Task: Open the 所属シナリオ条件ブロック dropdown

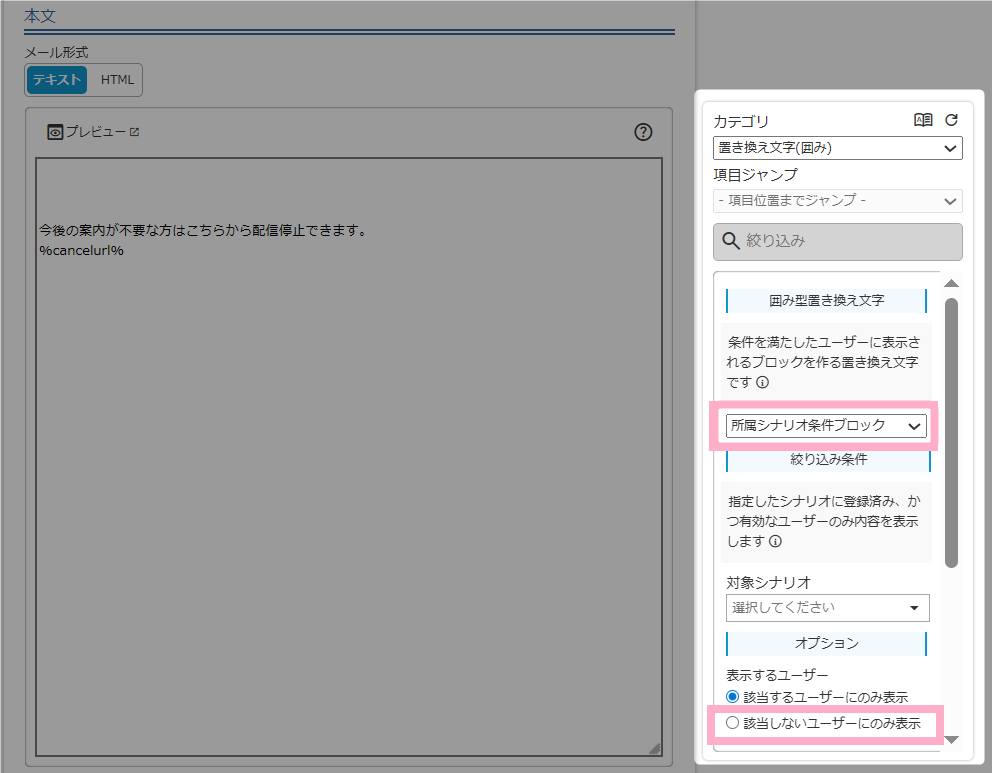Action: [827, 425]
